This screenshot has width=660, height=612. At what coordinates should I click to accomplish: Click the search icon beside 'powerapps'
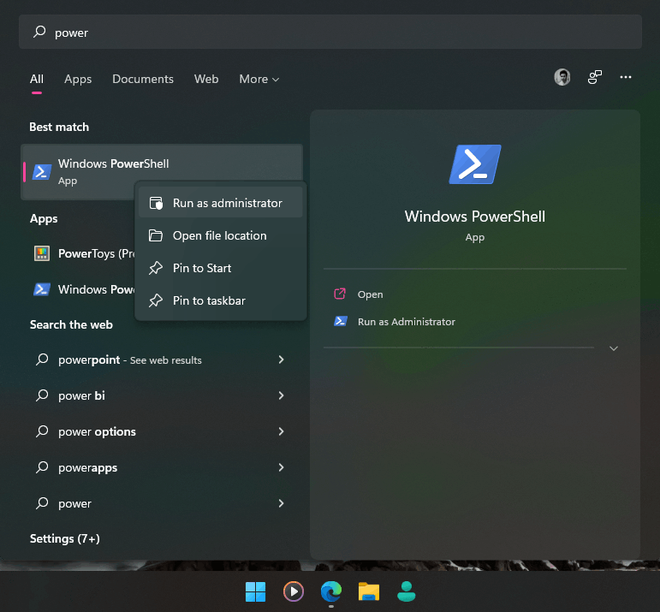pos(42,467)
